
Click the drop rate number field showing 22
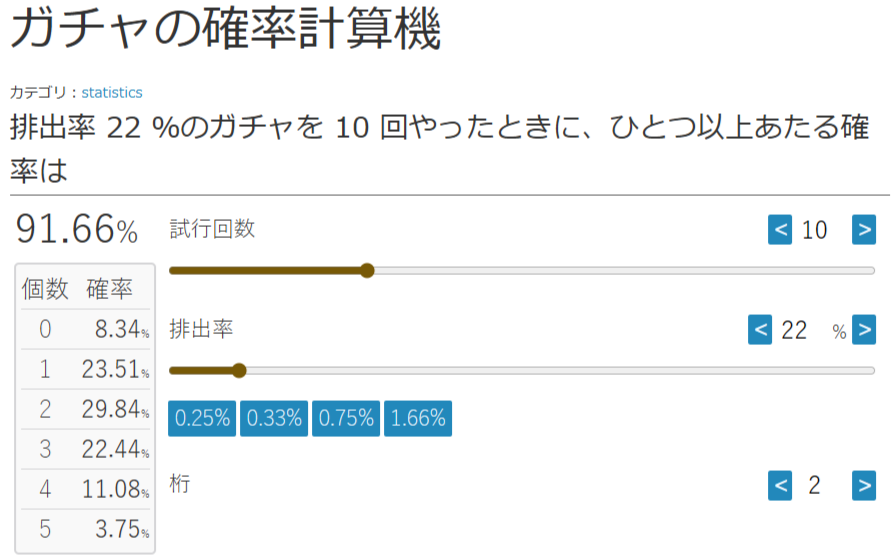(x=795, y=330)
